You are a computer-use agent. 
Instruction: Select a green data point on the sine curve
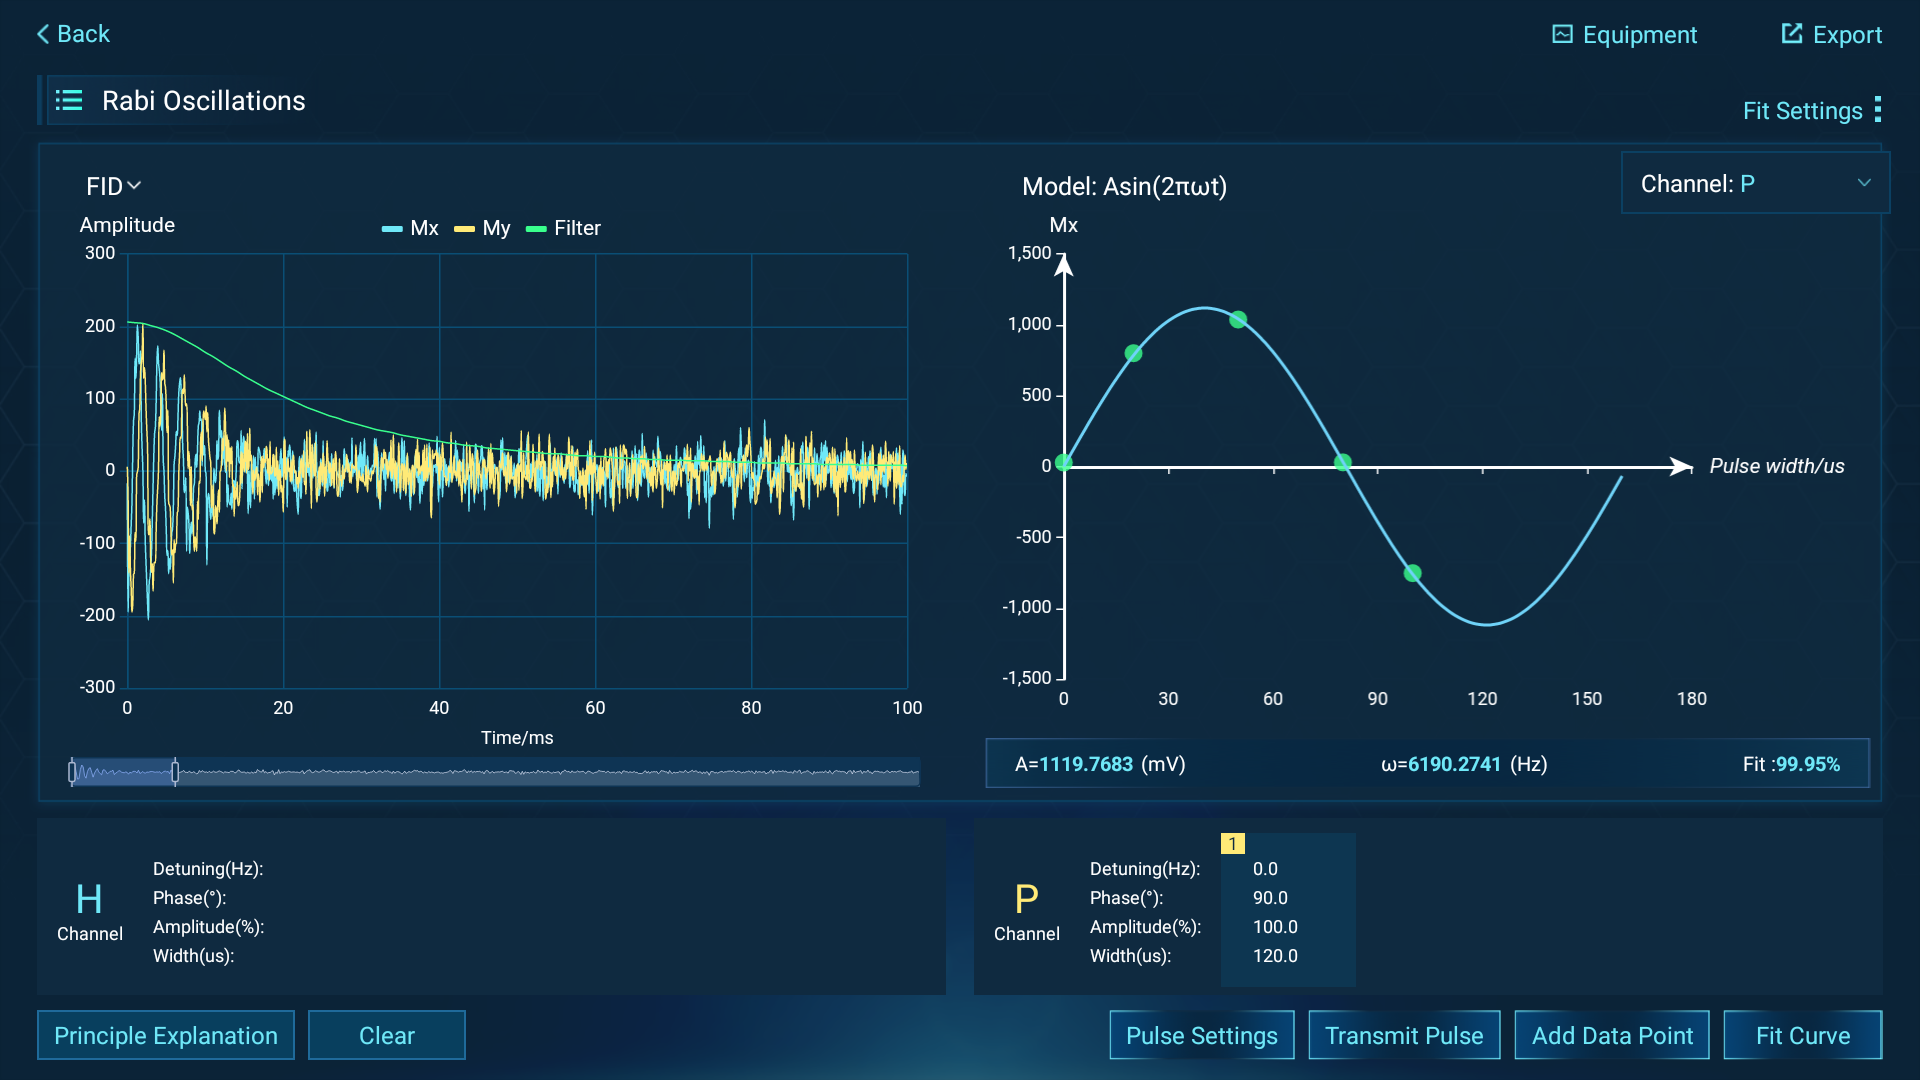1237,319
